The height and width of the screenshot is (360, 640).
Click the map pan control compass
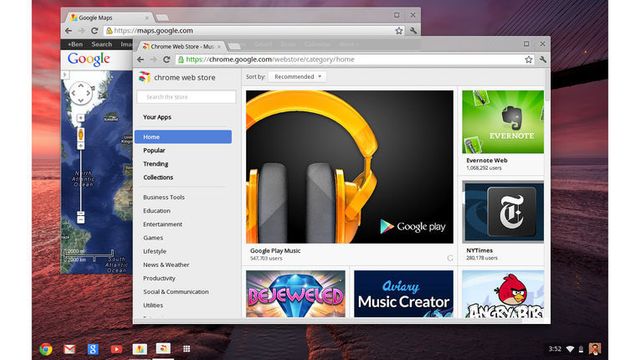pos(81,93)
